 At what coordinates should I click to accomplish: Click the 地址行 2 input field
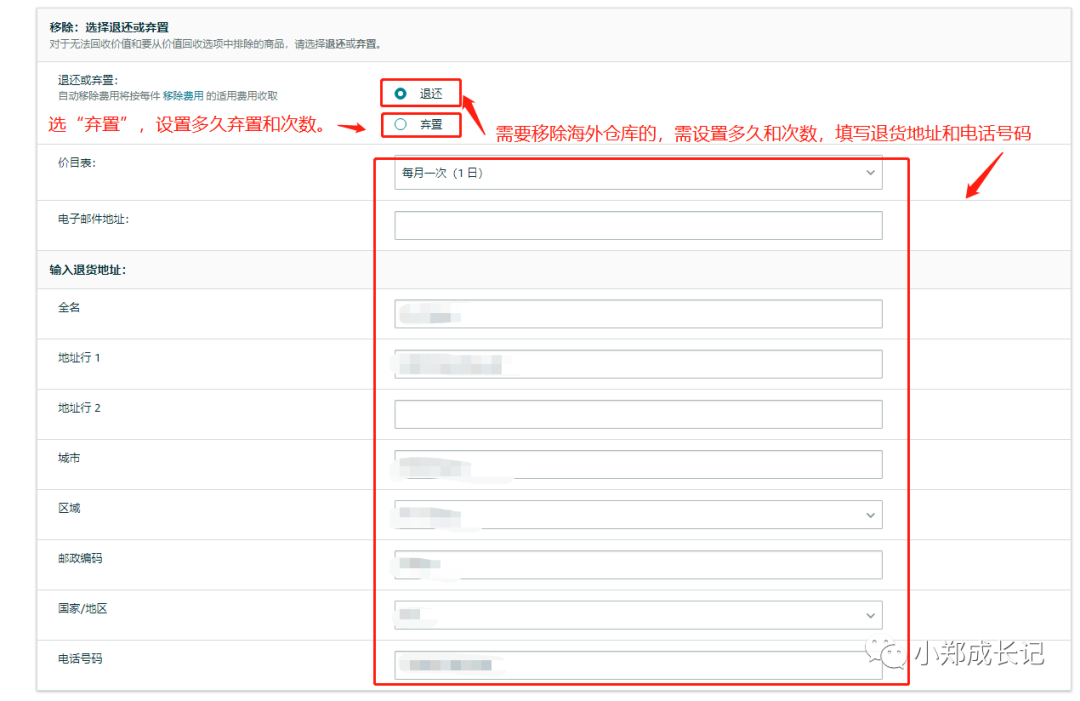638,414
